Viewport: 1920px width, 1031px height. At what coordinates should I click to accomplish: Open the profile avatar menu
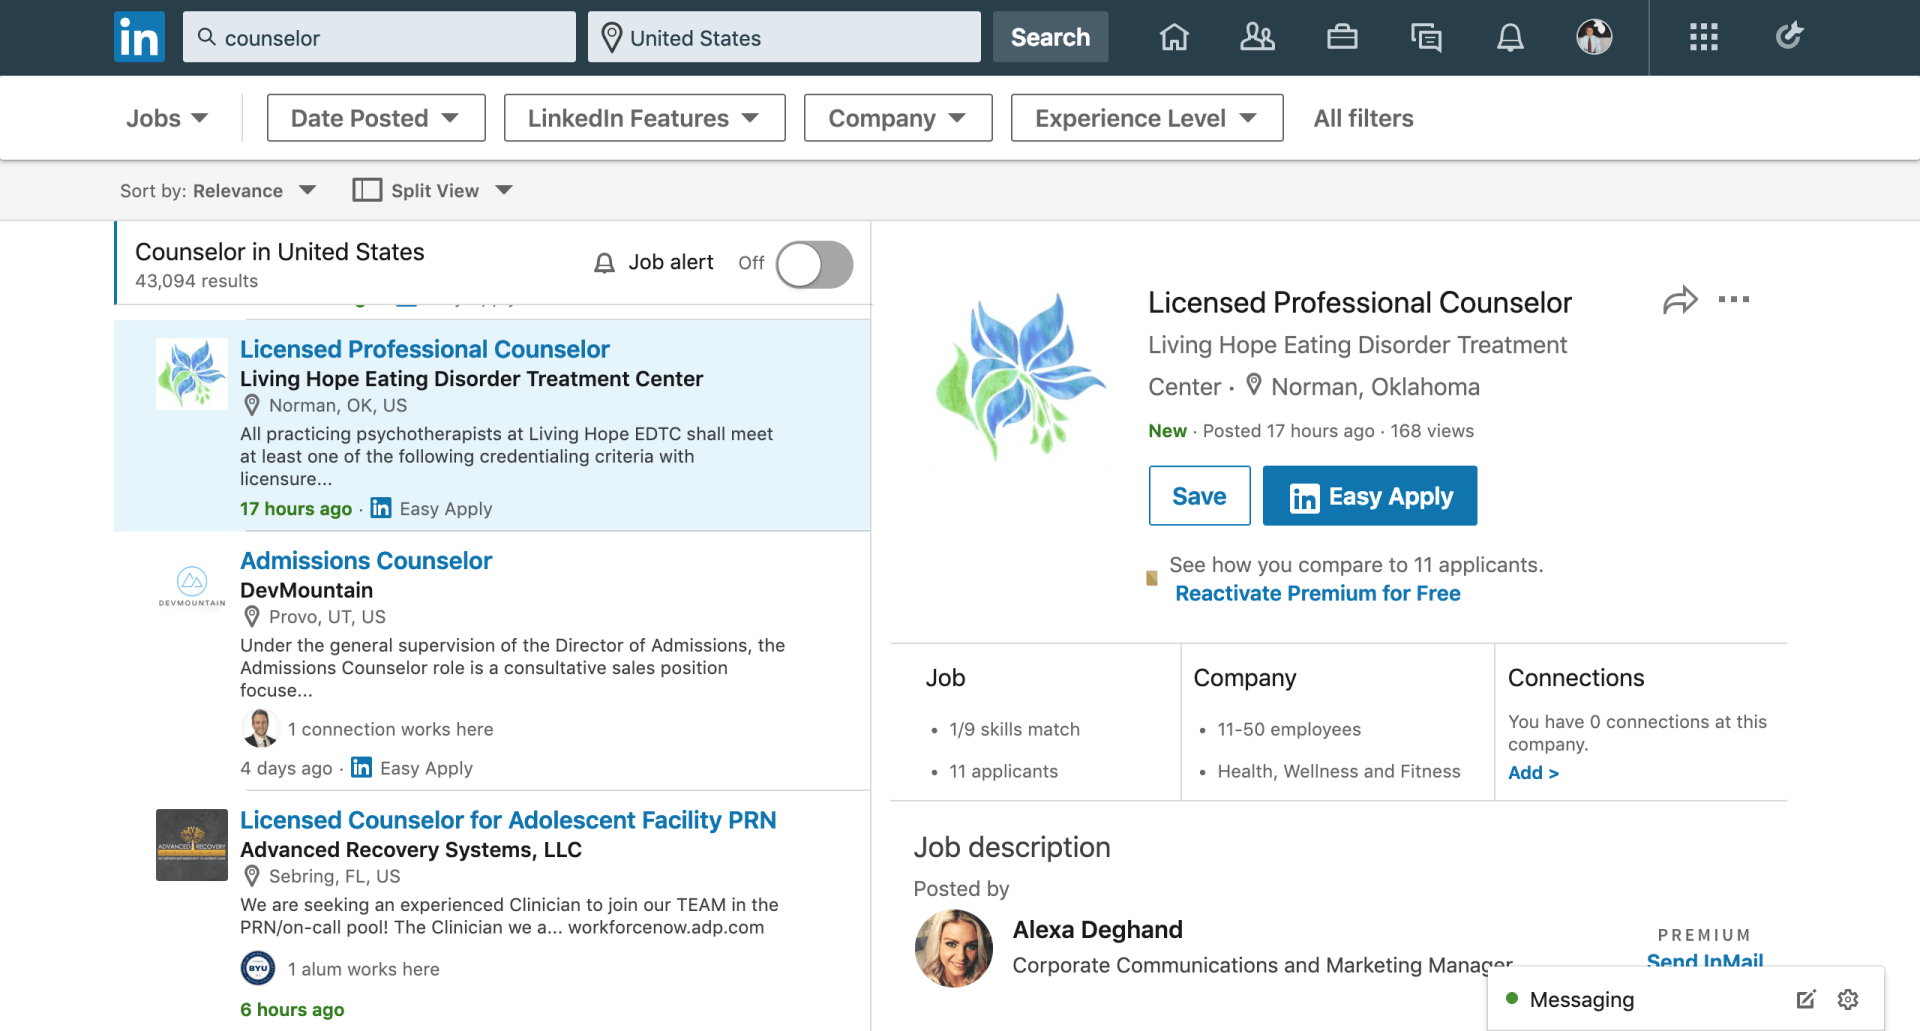click(1594, 37)
